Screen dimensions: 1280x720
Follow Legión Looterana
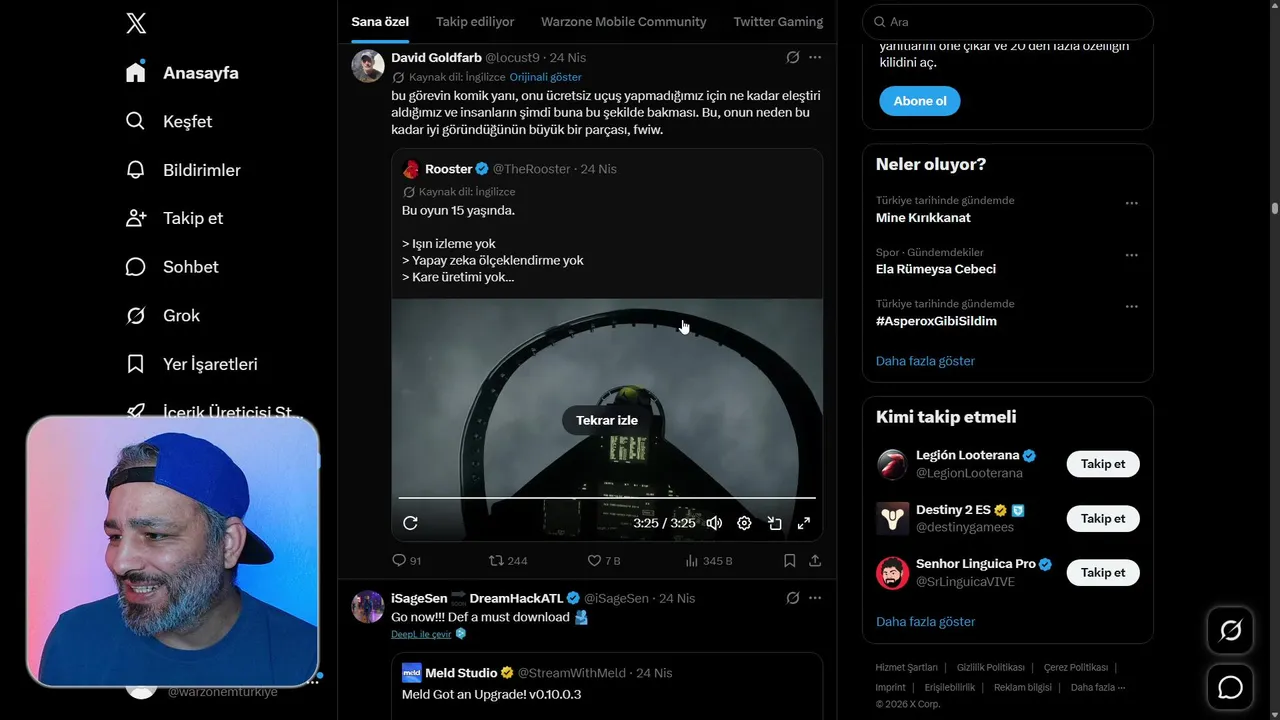point(1103,464)
